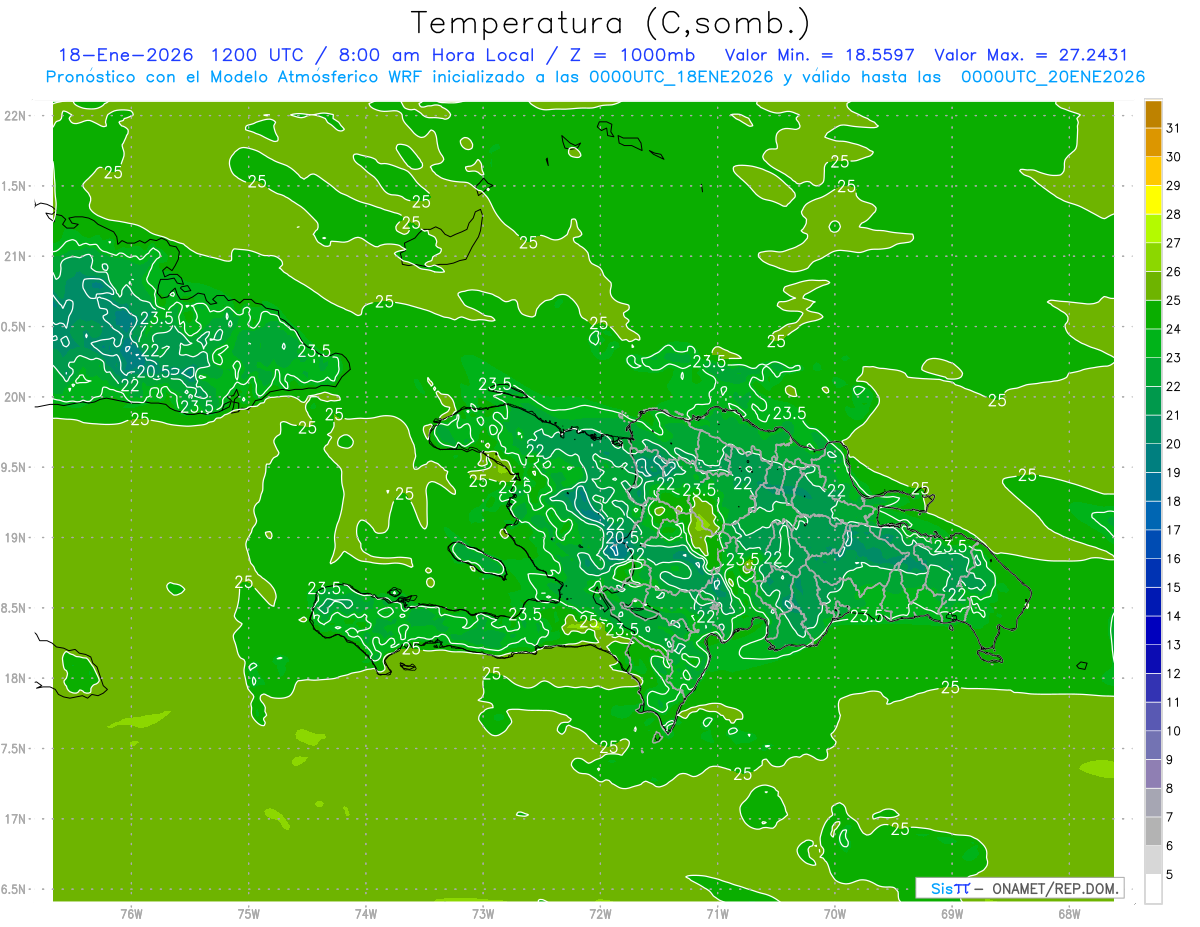Click the valid-until time "0000UTC_20ENE2026"
Screen dimensions: 1200x927
pyautogui.click(x=1053, y=77)
